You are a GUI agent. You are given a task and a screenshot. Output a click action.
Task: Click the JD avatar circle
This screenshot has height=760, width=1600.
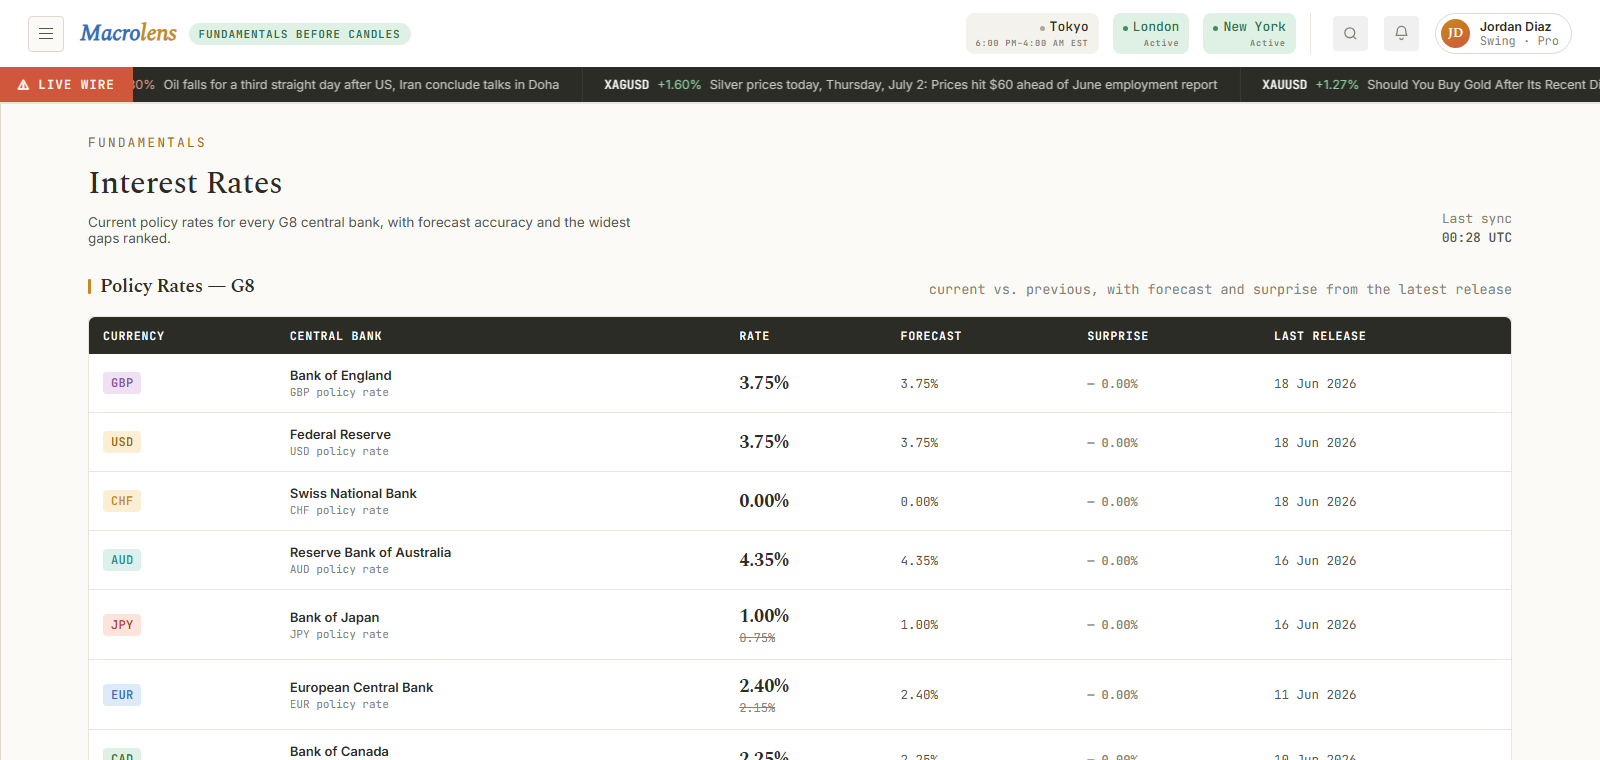pyautogui.click(x=1455, y=33)
